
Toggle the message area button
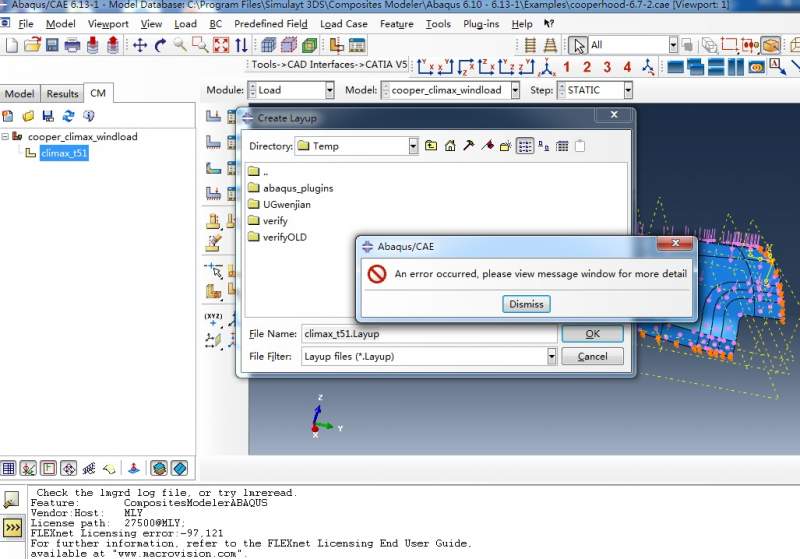click(x=11, y=500)
